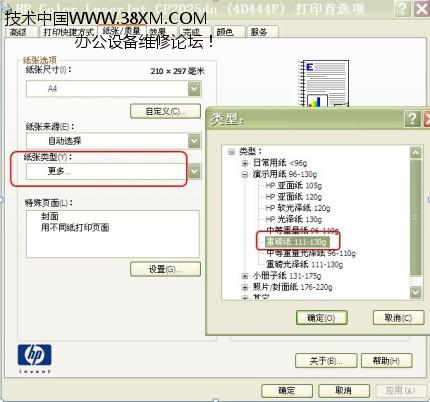Switch to the 颜色 tab
Viewport: 430px width, 402px height.
pos(226,32)
